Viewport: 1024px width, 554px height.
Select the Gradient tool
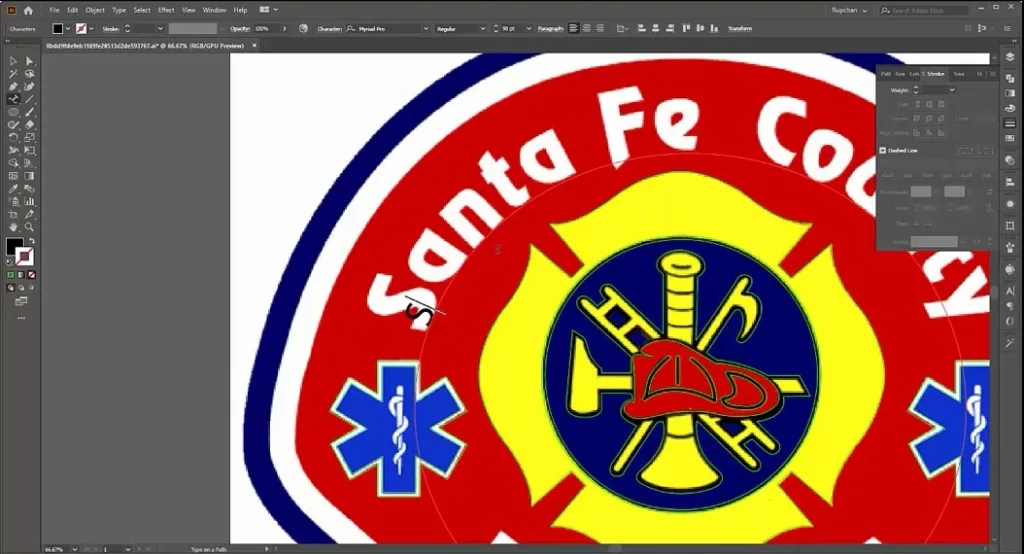point(29,176)
